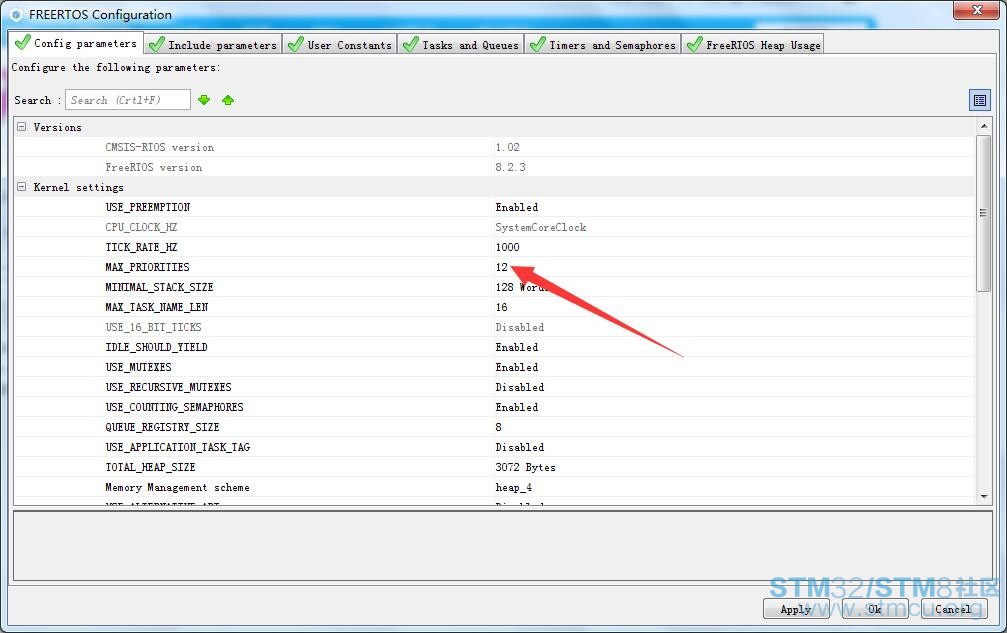The width and height of the screenshot is (1007, 633).
Task: Edit the QUEUE_REGISTRY_SIZE value 8
Action: (x=498, y=427)
